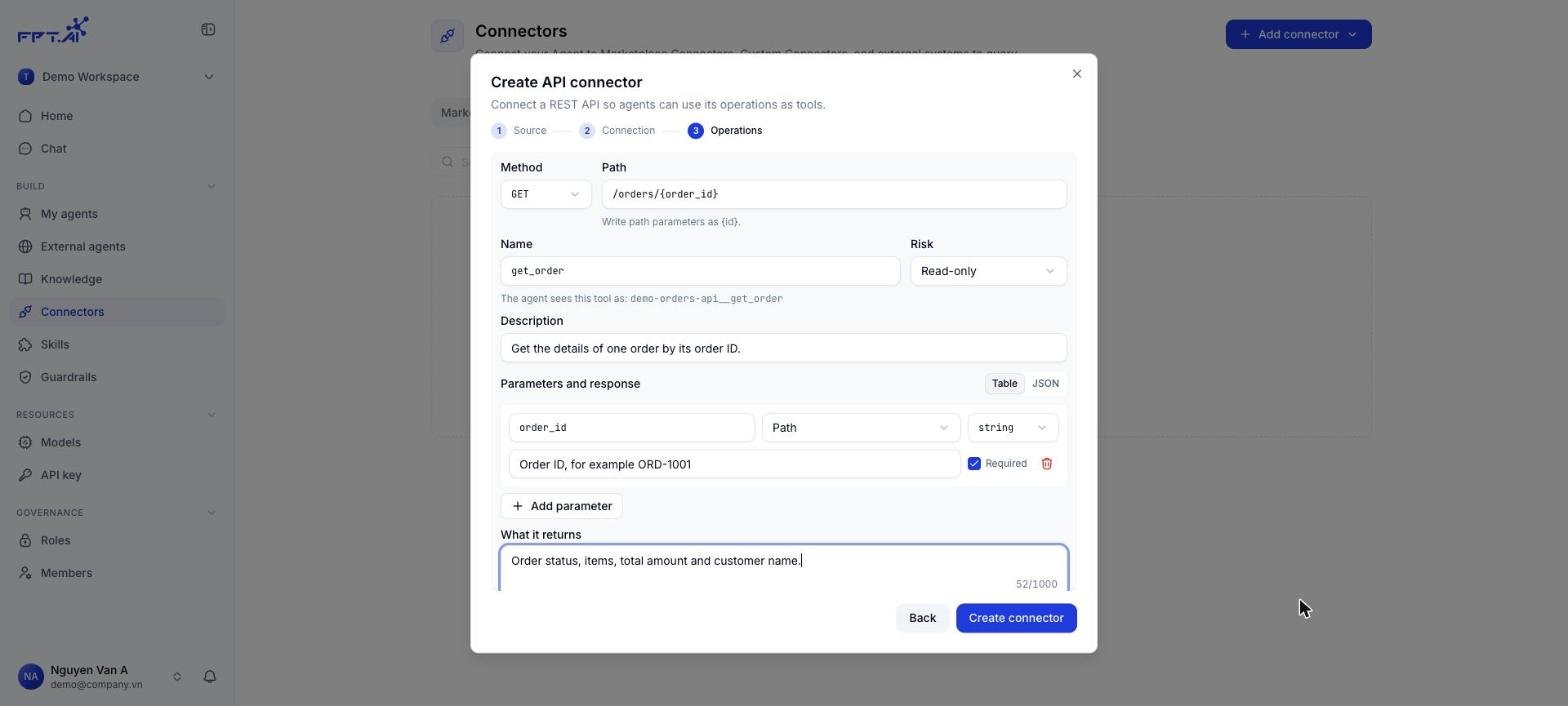Collapse the BUILD section
This screenshot has width=1568, height=706.
point(211,186)
